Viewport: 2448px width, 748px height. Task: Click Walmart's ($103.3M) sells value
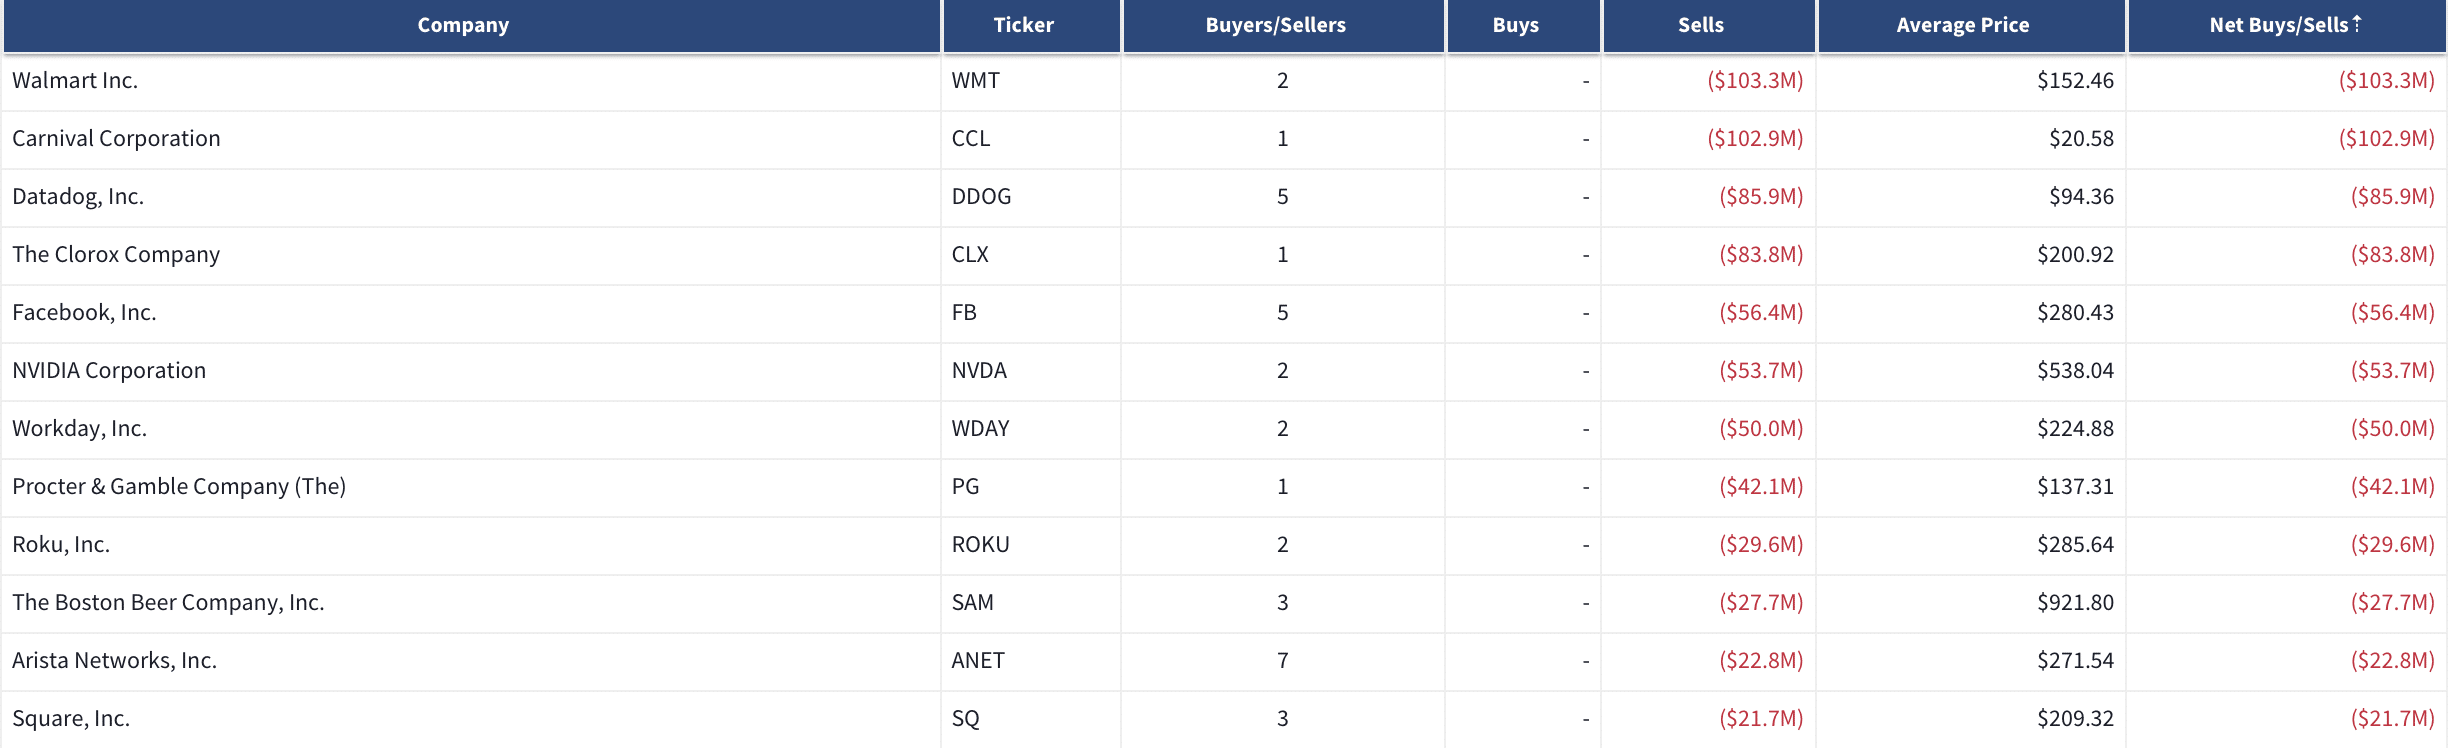coord(1755,80)
